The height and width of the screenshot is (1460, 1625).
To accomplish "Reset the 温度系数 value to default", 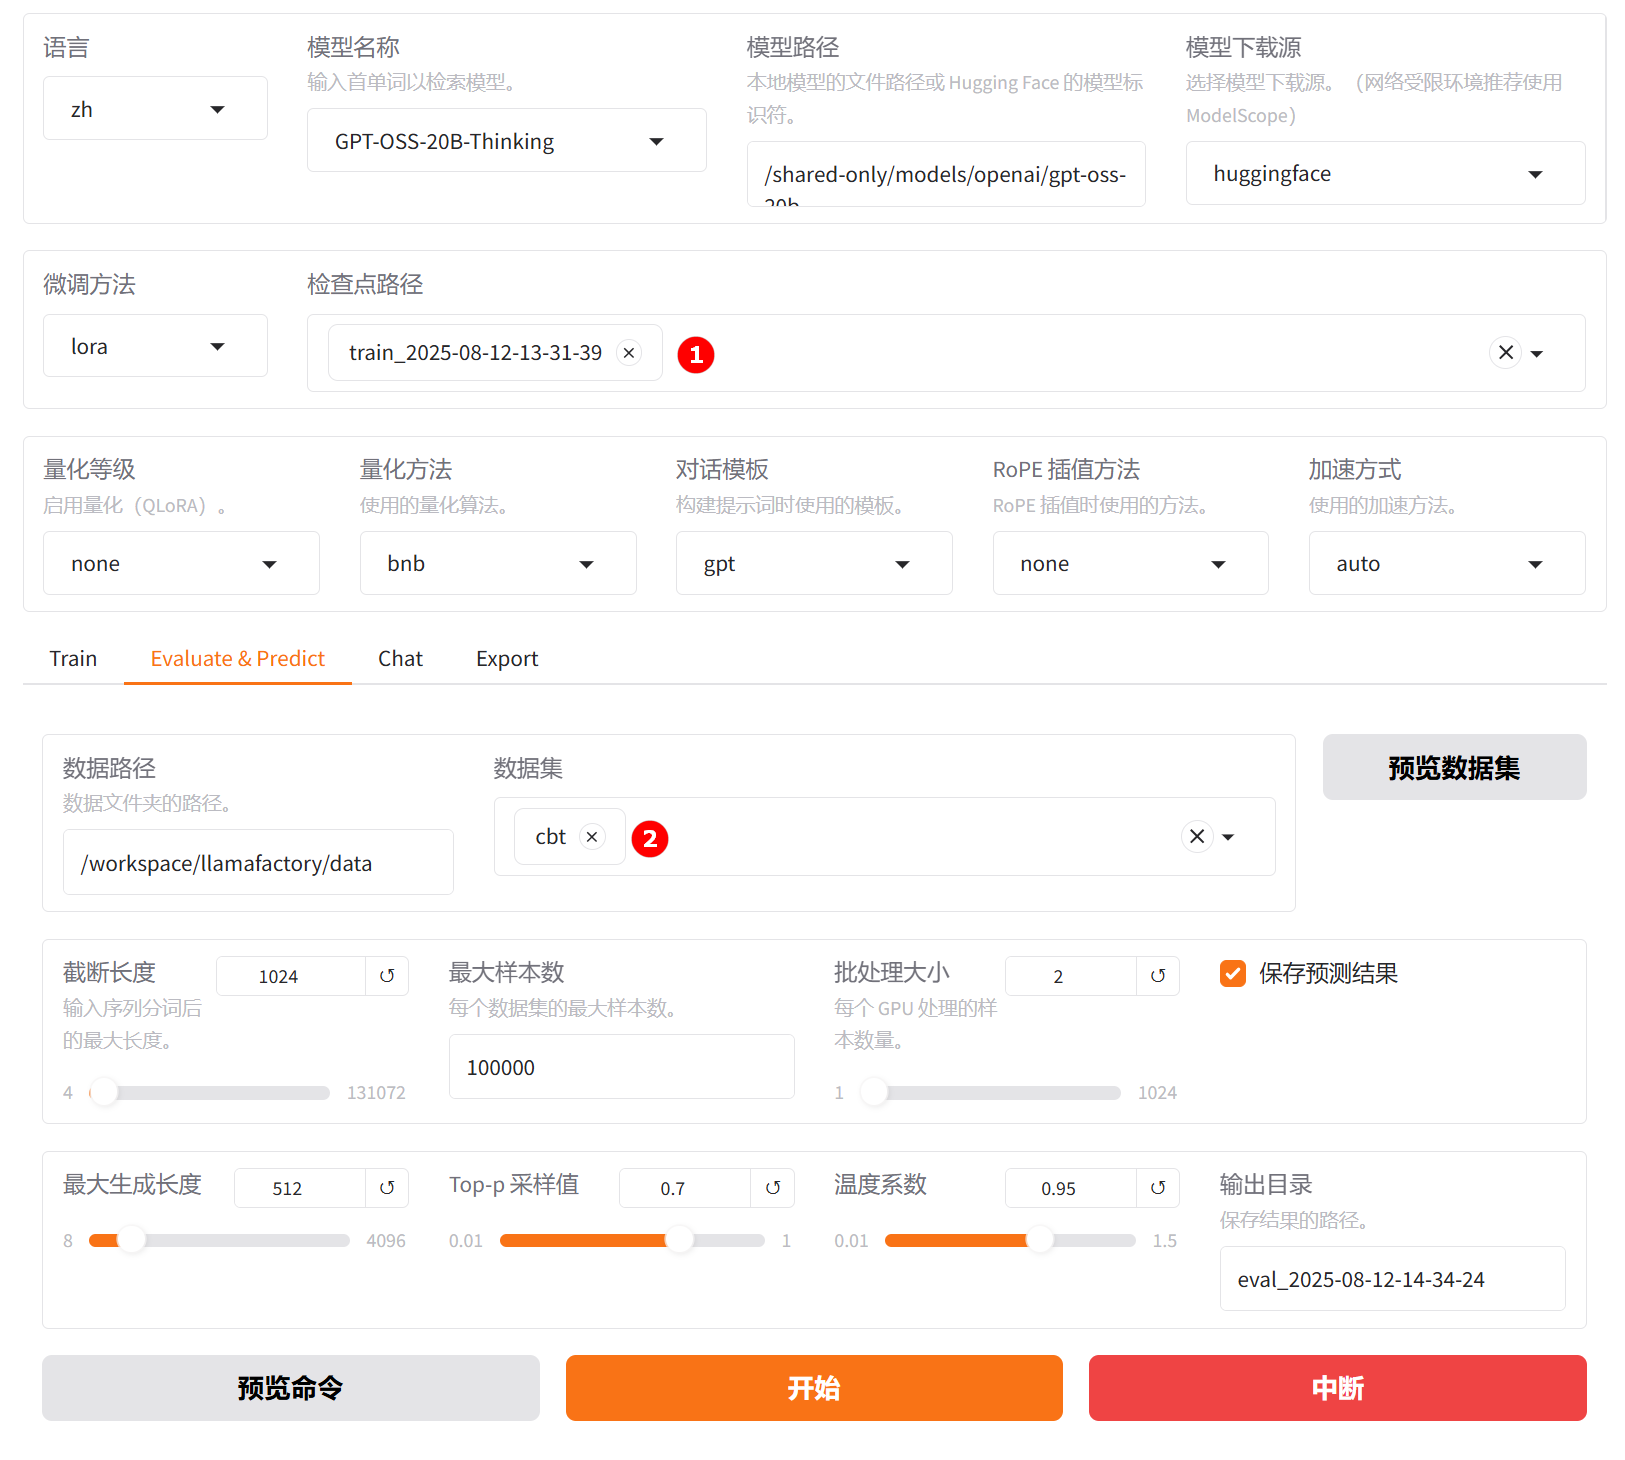I will pyautogui.click(x=1158, y=1188).
